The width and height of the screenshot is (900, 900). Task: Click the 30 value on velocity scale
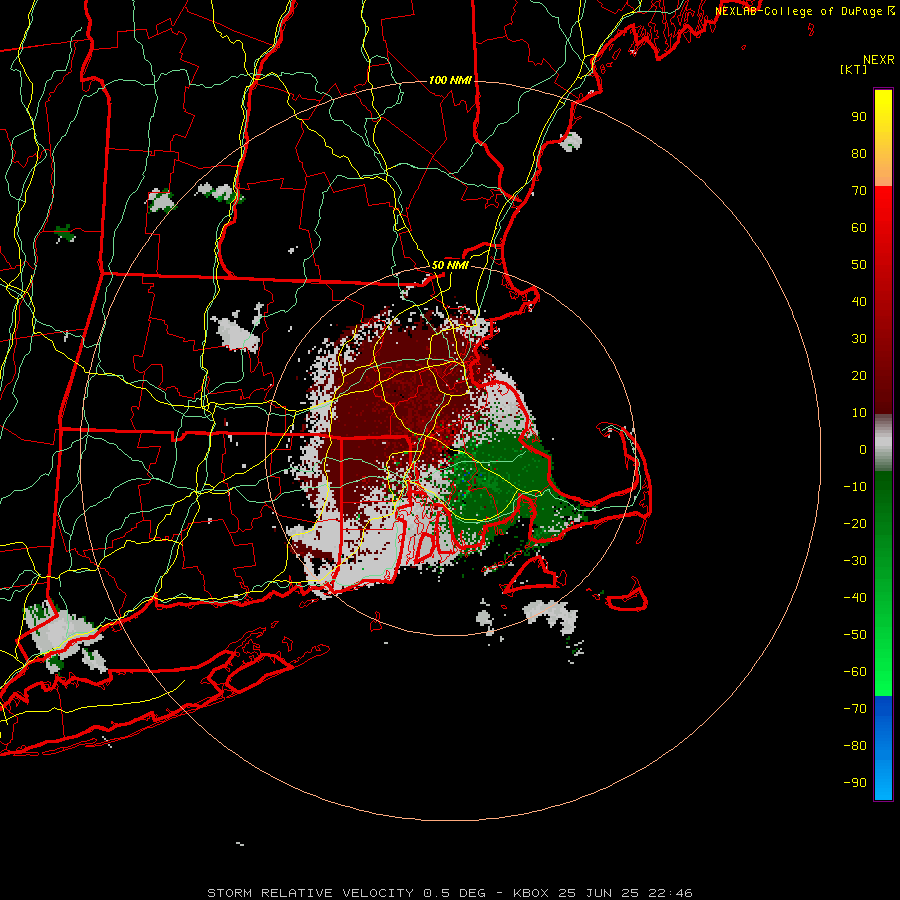[859, 339]
